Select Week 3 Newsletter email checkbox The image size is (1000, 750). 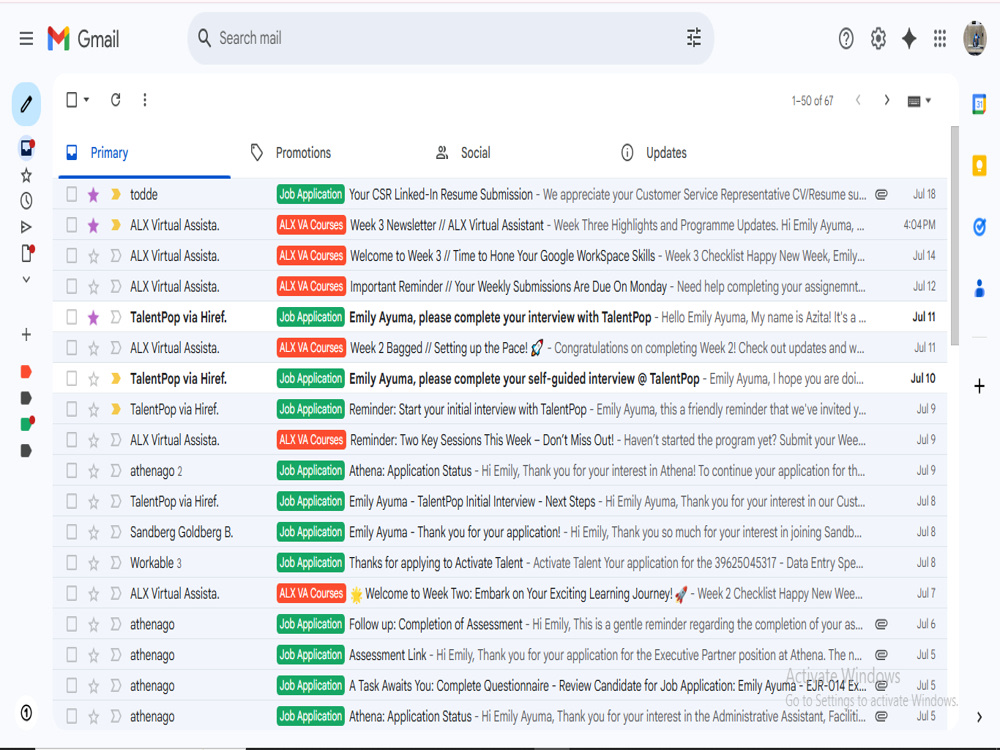(72, 224)
